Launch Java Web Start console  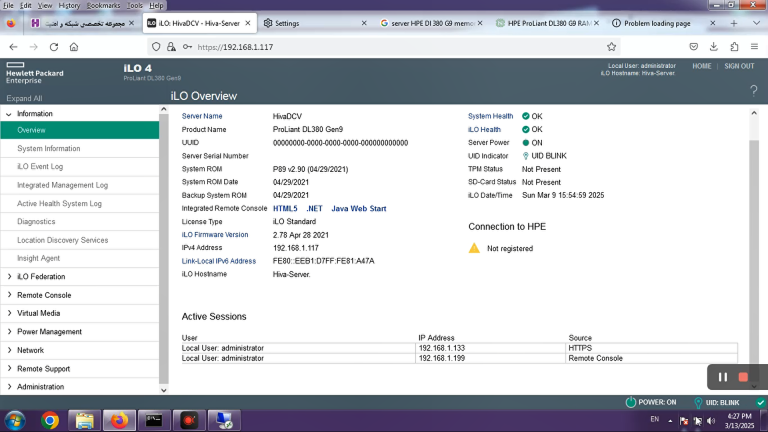point(359,209)
